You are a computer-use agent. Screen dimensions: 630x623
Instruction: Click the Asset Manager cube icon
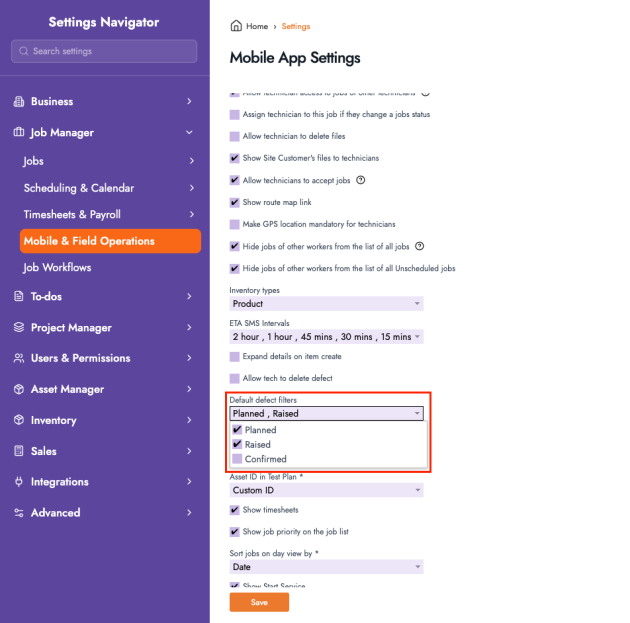pyautogui.click(x=19, y=389)
